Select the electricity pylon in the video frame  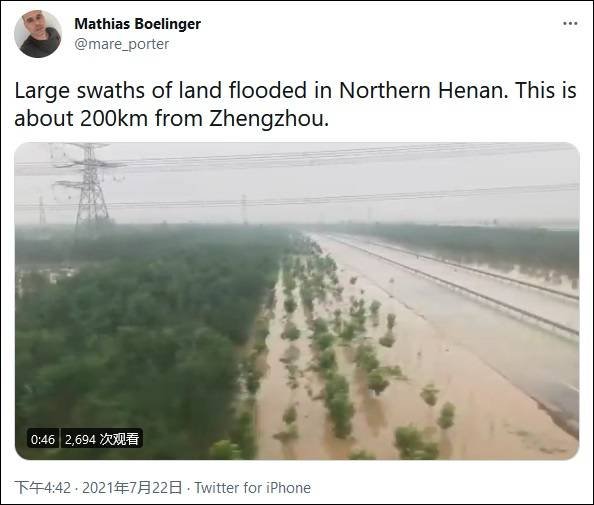[91, 186]
